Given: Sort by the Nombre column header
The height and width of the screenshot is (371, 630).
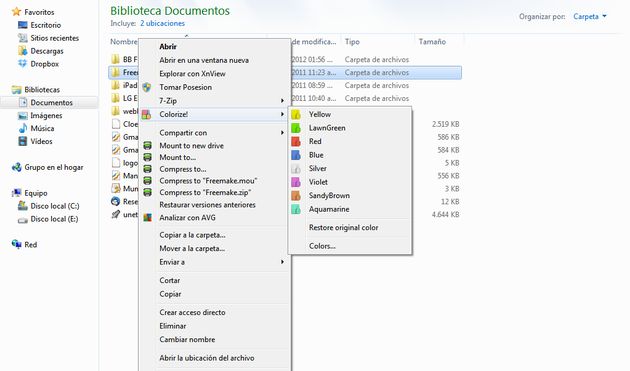Looking at the screenshot, I should coord(124,42).
